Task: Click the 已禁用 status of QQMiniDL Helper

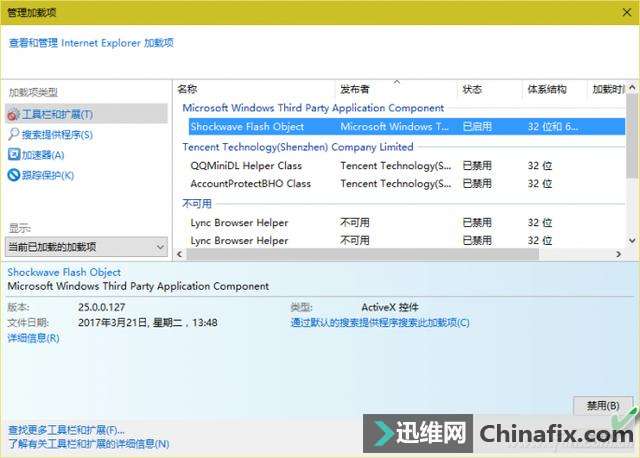Action: (x=477, y=166)
